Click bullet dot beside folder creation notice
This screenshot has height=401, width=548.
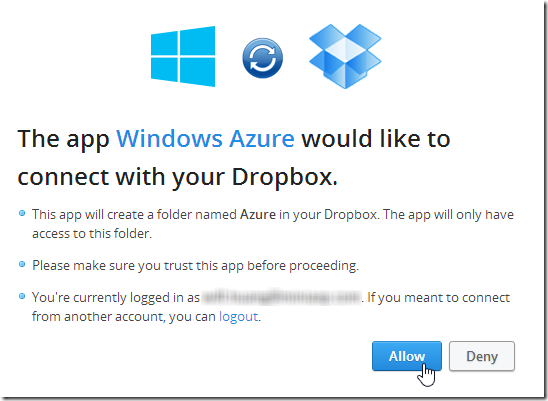pos(22,213)
